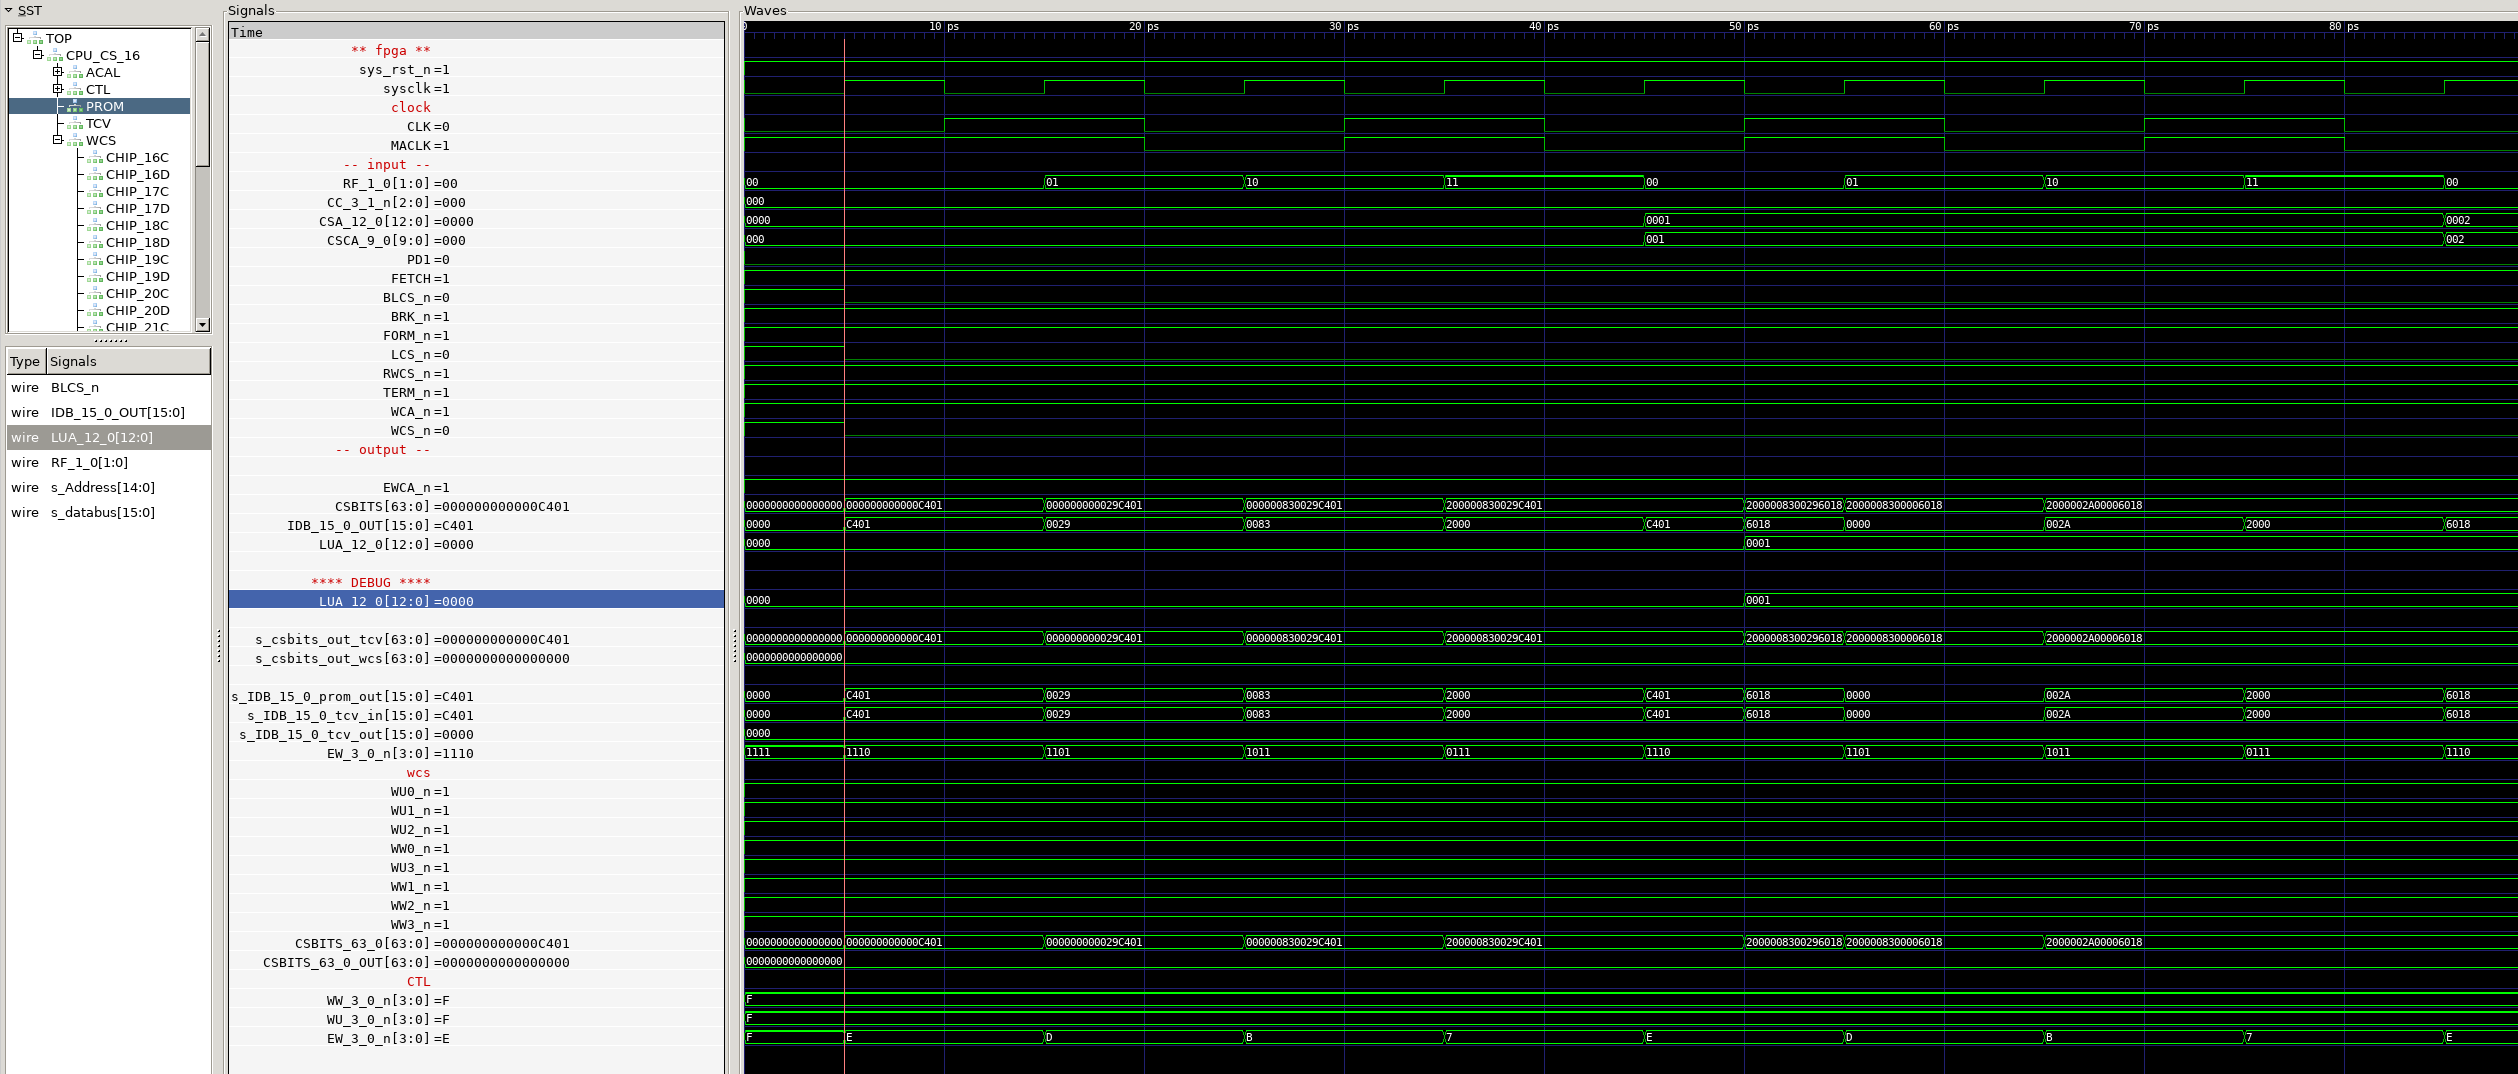Expand the CTL tree node
Screen dimensions: 2518x1074
[58, 88]
